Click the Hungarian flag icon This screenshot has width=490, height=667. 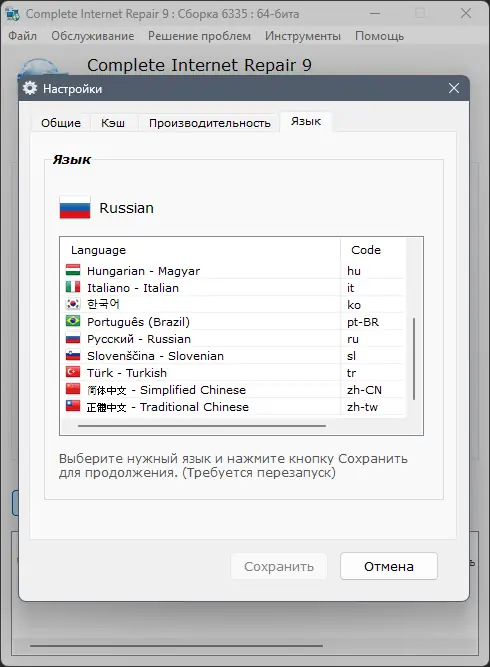pyautogui.click(x=73, y=270)
